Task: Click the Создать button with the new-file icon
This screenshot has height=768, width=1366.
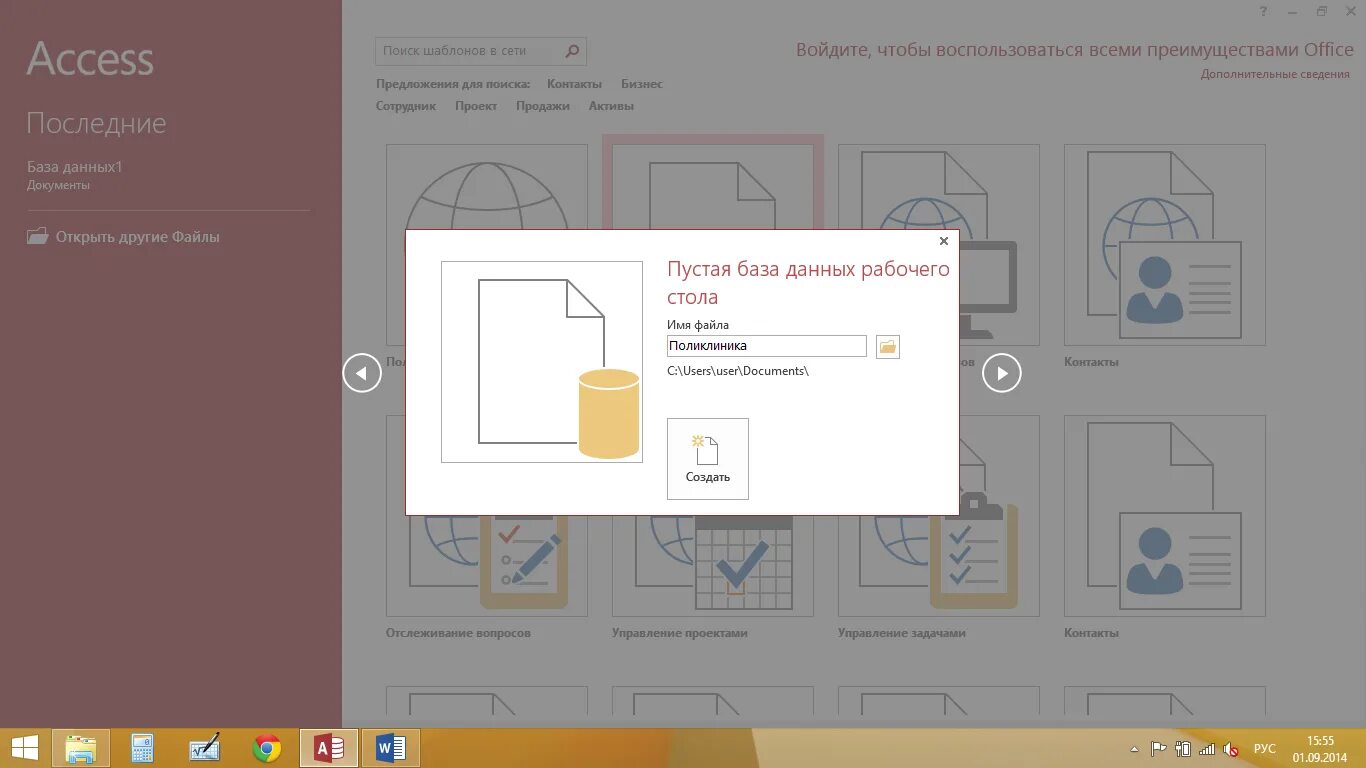Action: 708,458
